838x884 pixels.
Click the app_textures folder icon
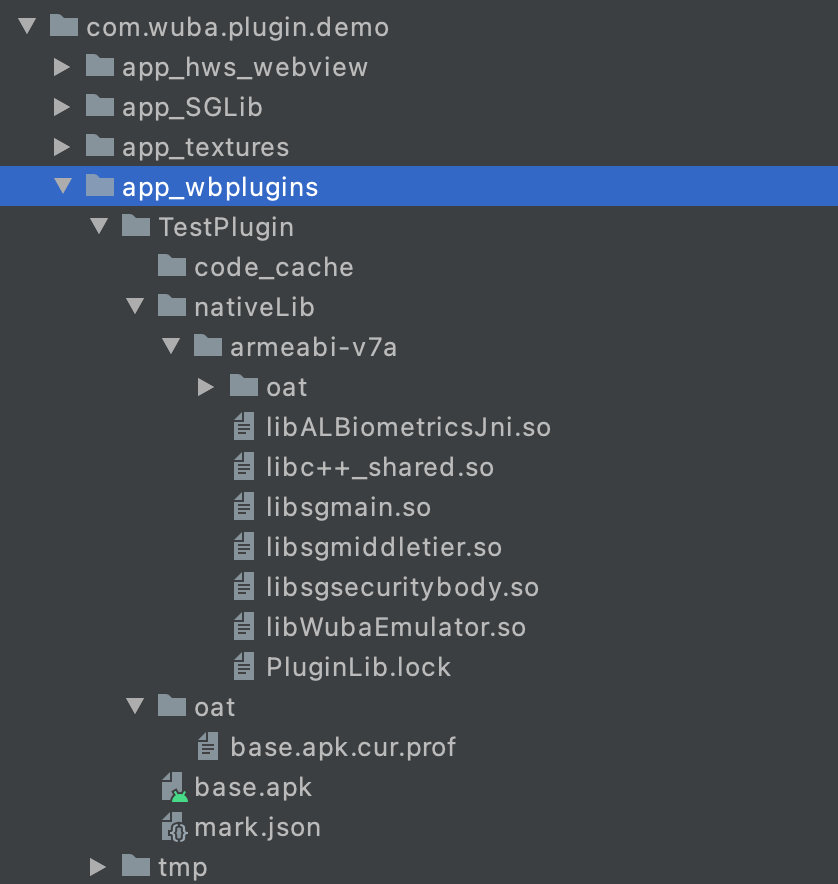tap(100, 147)
